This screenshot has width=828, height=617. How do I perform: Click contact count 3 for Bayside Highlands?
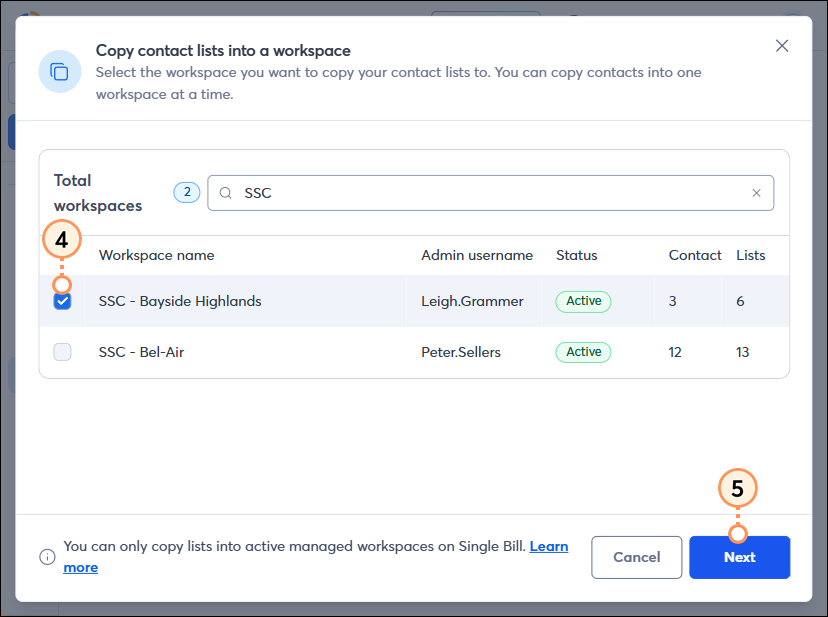[672, 301]
